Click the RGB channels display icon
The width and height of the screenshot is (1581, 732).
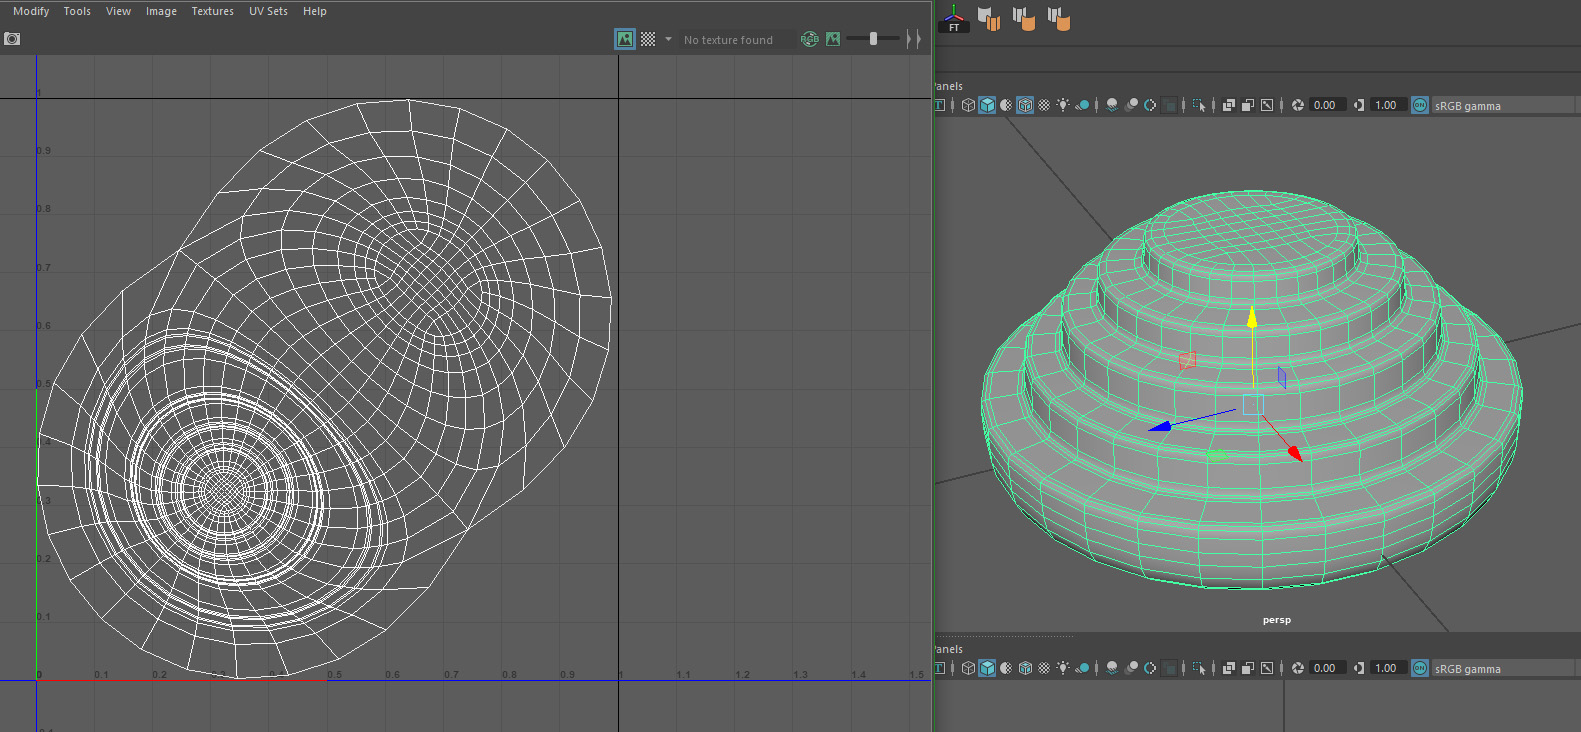[x=809, y=39]
